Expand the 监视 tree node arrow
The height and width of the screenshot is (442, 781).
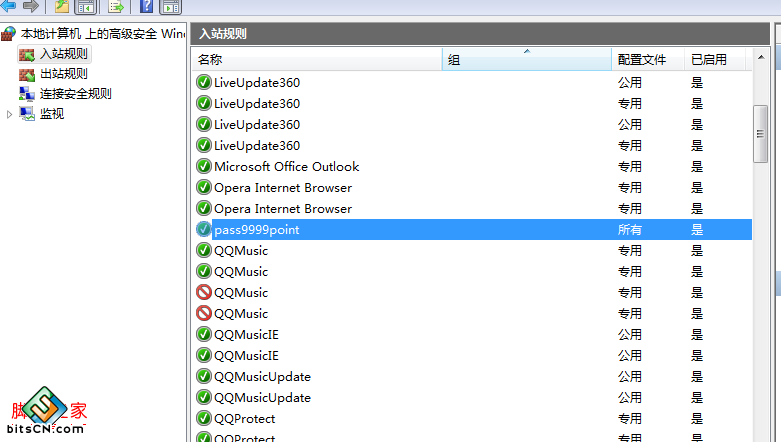coord(9,114)
